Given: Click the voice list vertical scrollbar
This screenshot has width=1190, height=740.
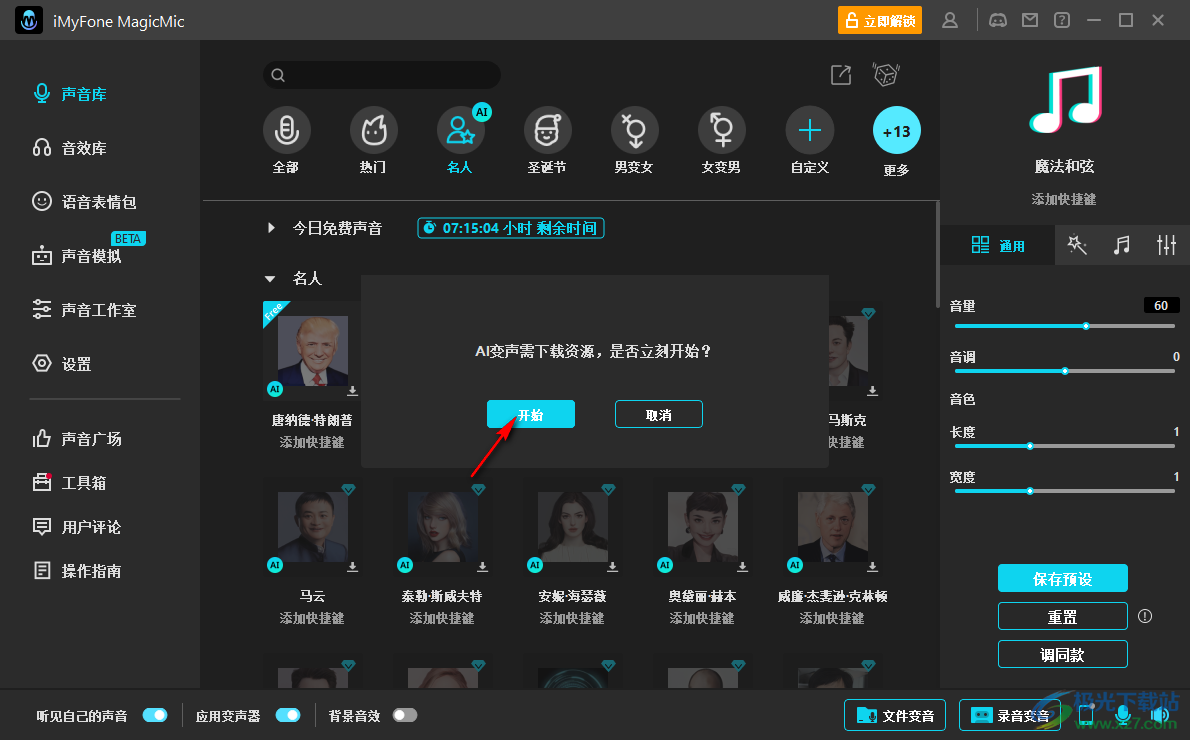Looking at the screenshot, I should pyautogui.click(x=937, y=254).
